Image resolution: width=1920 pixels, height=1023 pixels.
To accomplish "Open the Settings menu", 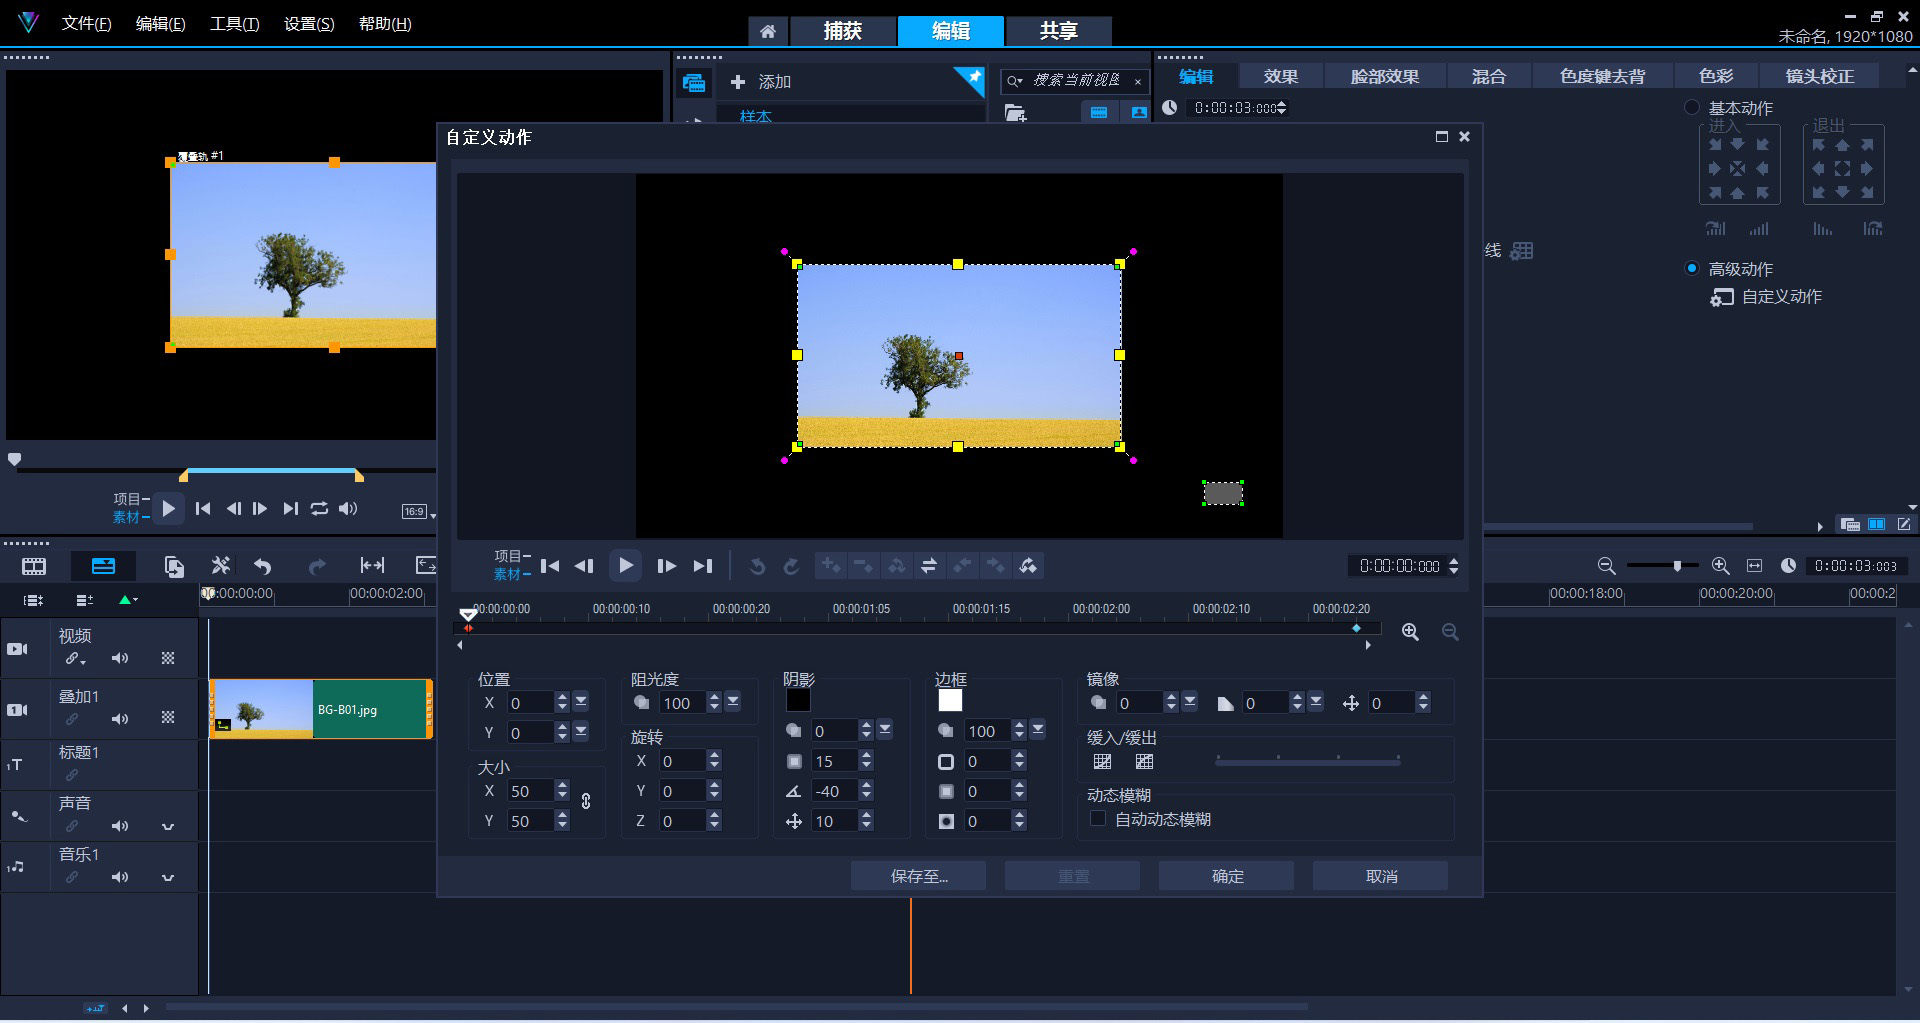I will (x=309, y=24).
